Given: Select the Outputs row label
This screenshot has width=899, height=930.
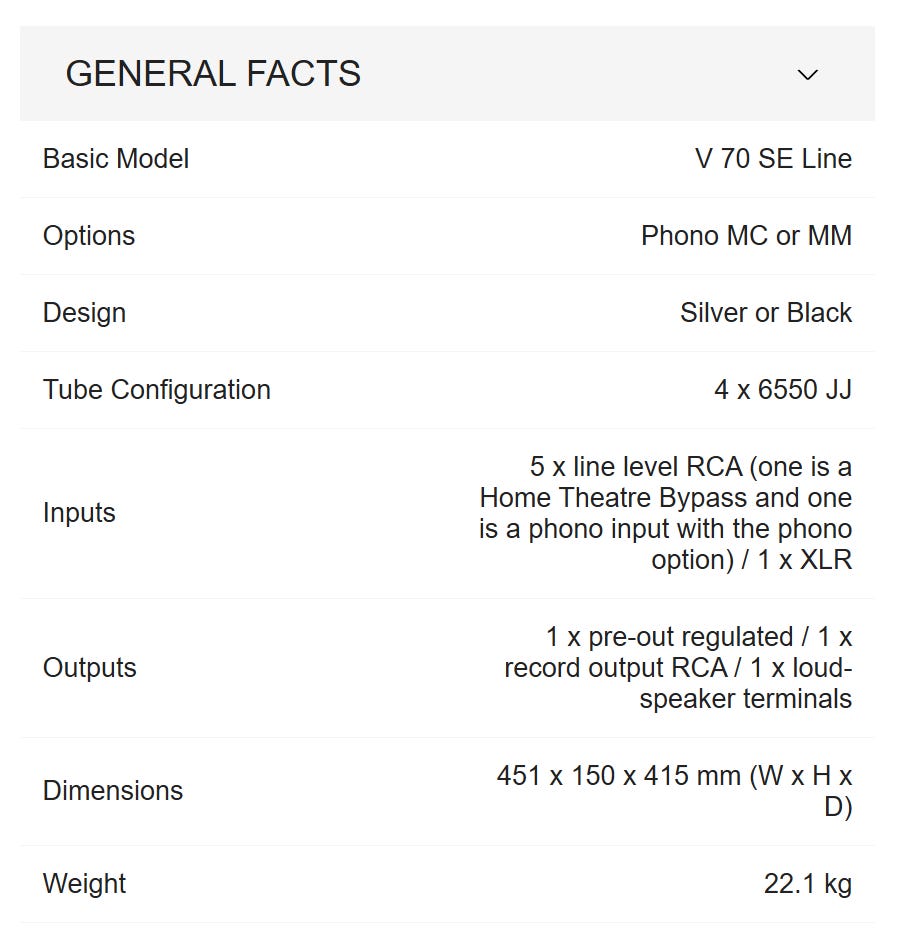Looking at the screenshot, I should point(89,668).
